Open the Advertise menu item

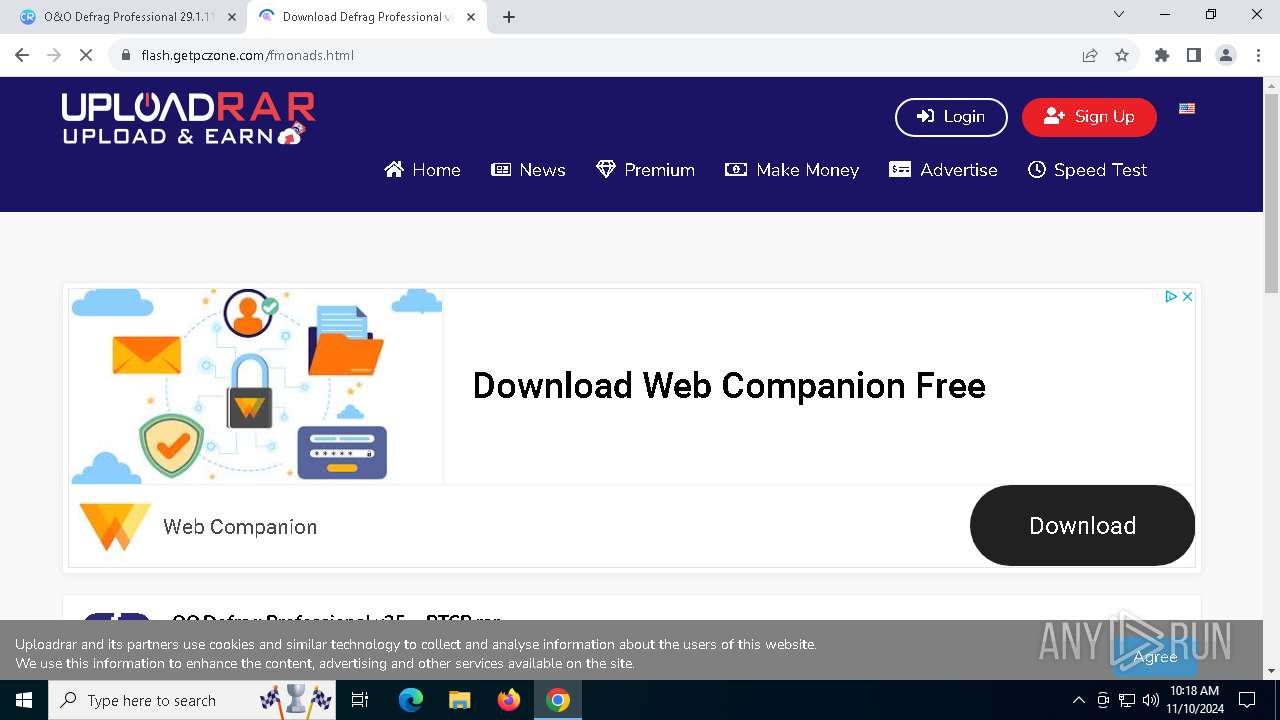click(943, 170)
